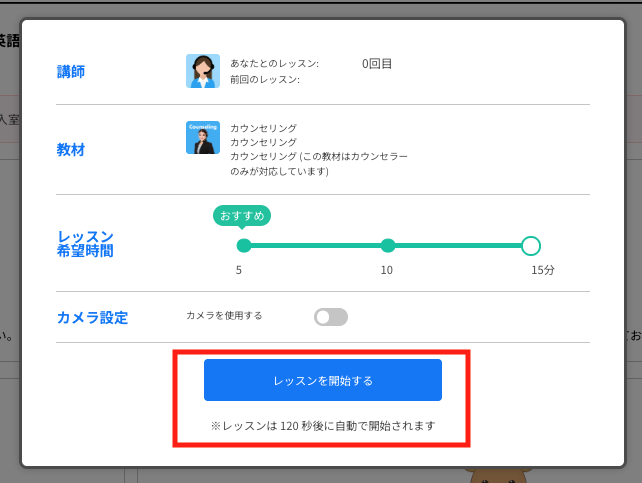Viewport: 642px width, 483px height.
Task: Click the green おすすめ badge
Action: [242, 215]
